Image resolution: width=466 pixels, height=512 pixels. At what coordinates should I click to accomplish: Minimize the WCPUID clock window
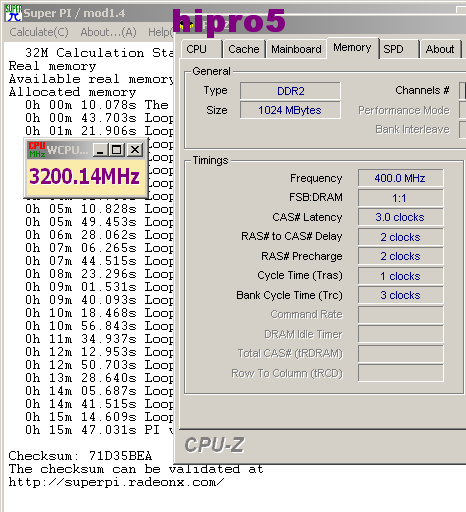click(100, 150)
